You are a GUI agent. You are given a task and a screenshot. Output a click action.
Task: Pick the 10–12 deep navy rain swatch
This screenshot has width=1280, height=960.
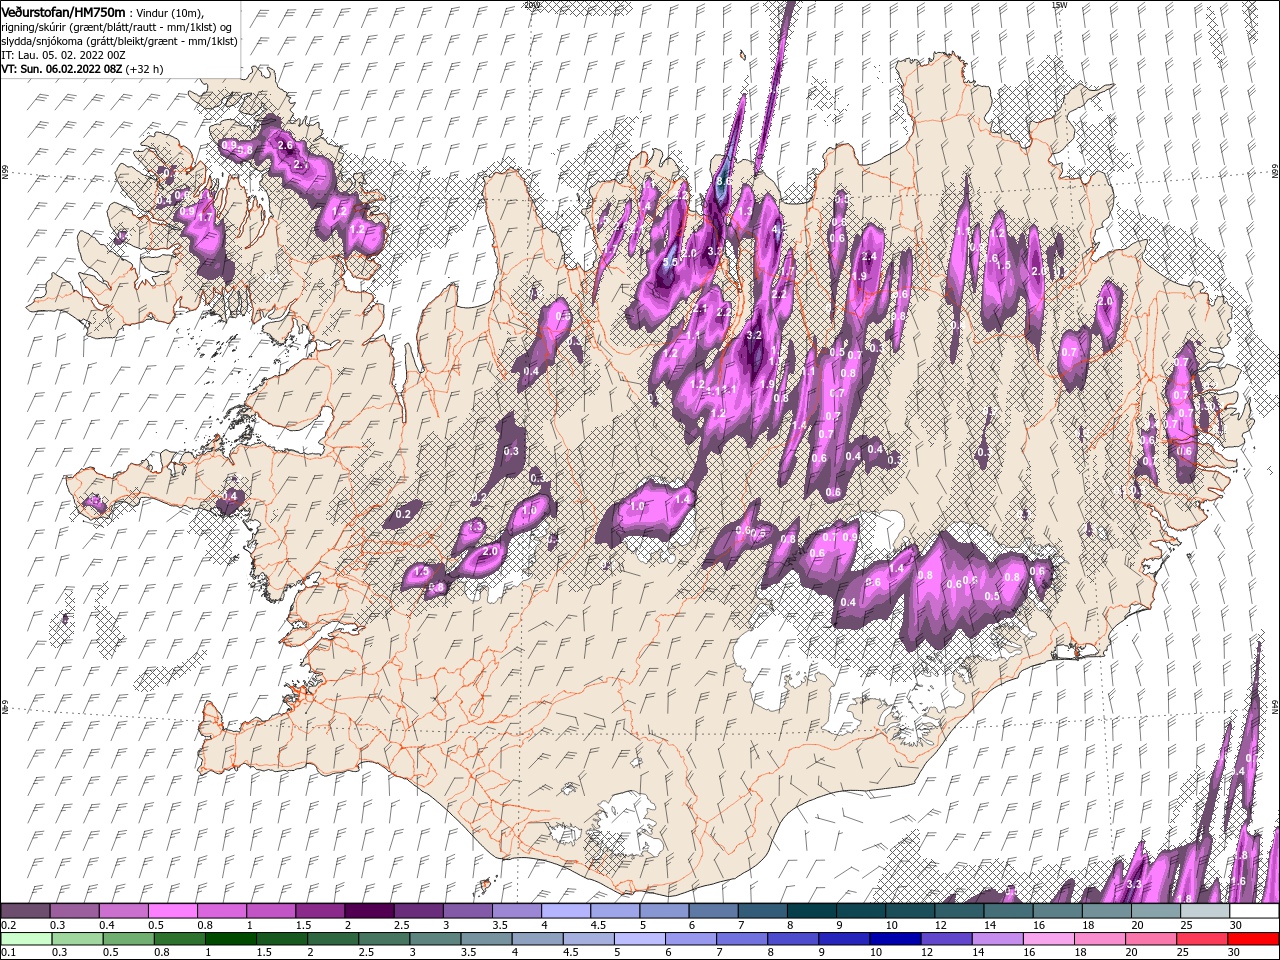(x=894, y=939)
